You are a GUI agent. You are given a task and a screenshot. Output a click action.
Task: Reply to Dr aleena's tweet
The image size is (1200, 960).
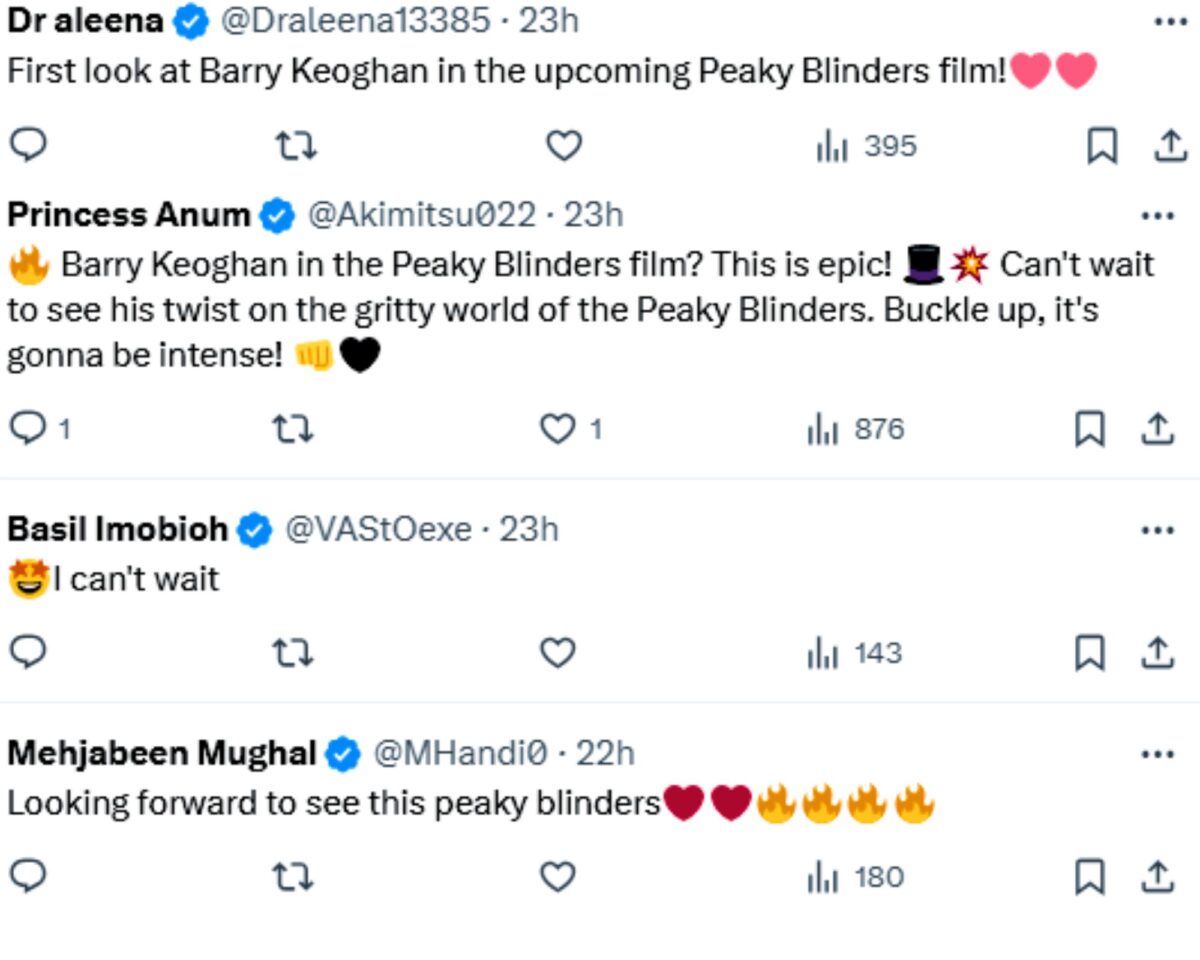[x=28, y=147]
